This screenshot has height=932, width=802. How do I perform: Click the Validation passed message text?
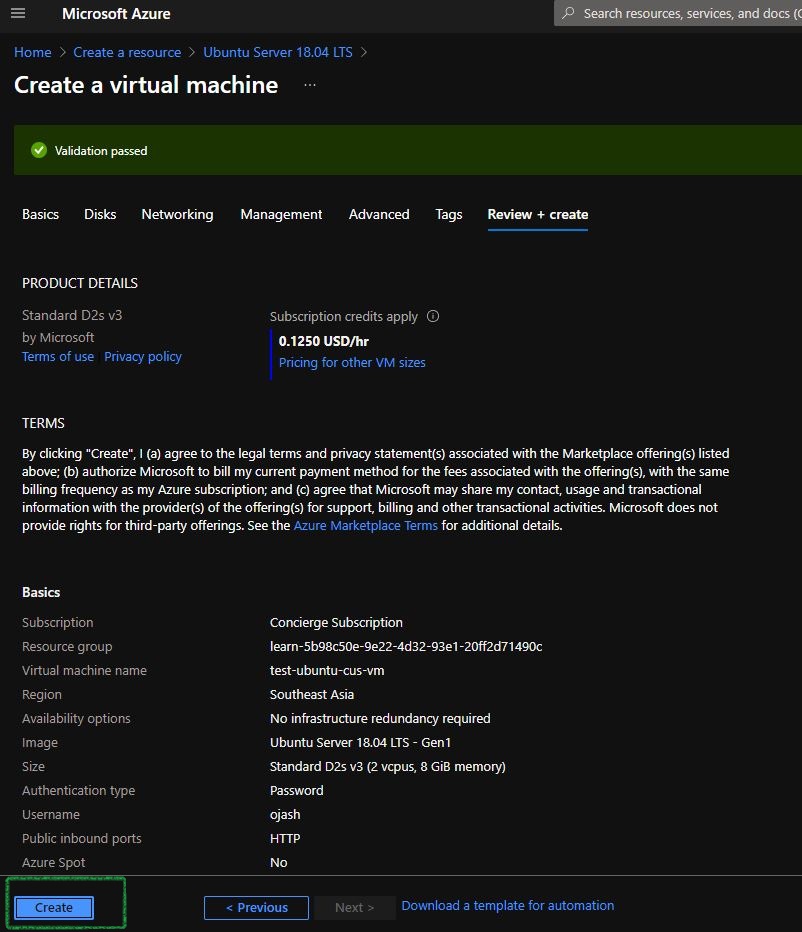click(101, 151)
